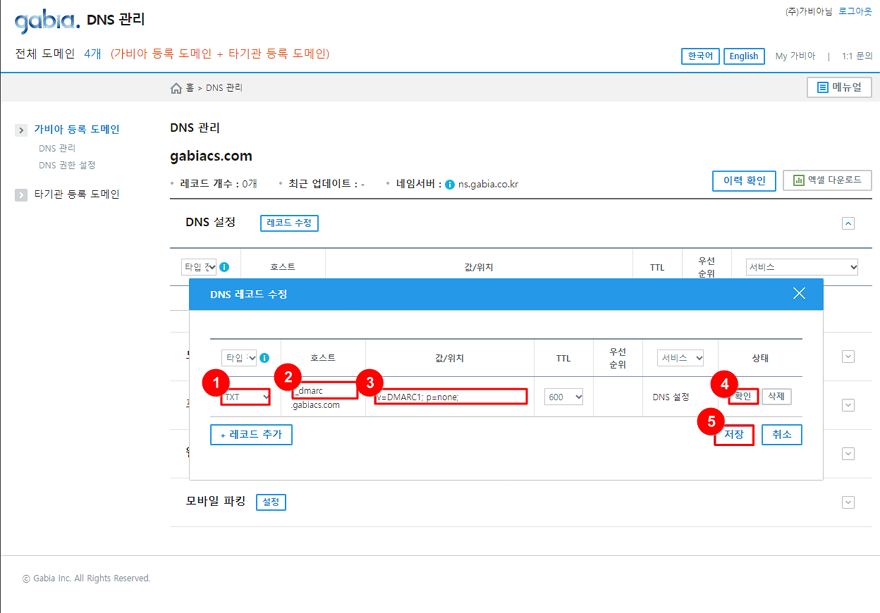Click the home icon in the breadcrumb
Viewport: 880px width, 613px height.
(176, 88)
